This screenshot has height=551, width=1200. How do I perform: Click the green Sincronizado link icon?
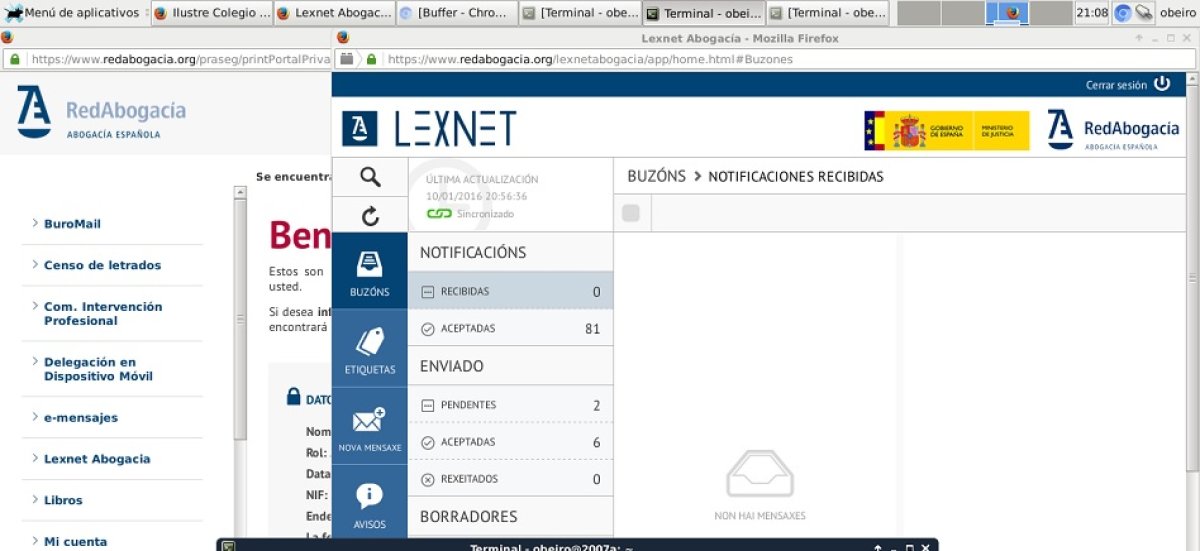point(439,214)
